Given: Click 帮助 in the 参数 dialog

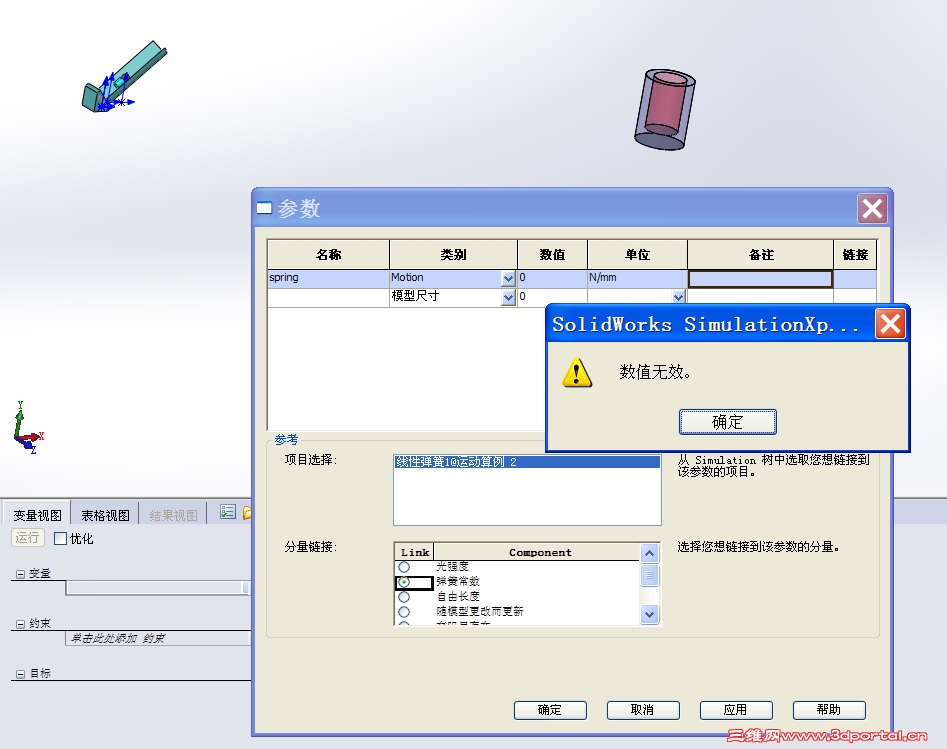Looking at the screenshot, I should pyautogui.click(x=829, y=710).
